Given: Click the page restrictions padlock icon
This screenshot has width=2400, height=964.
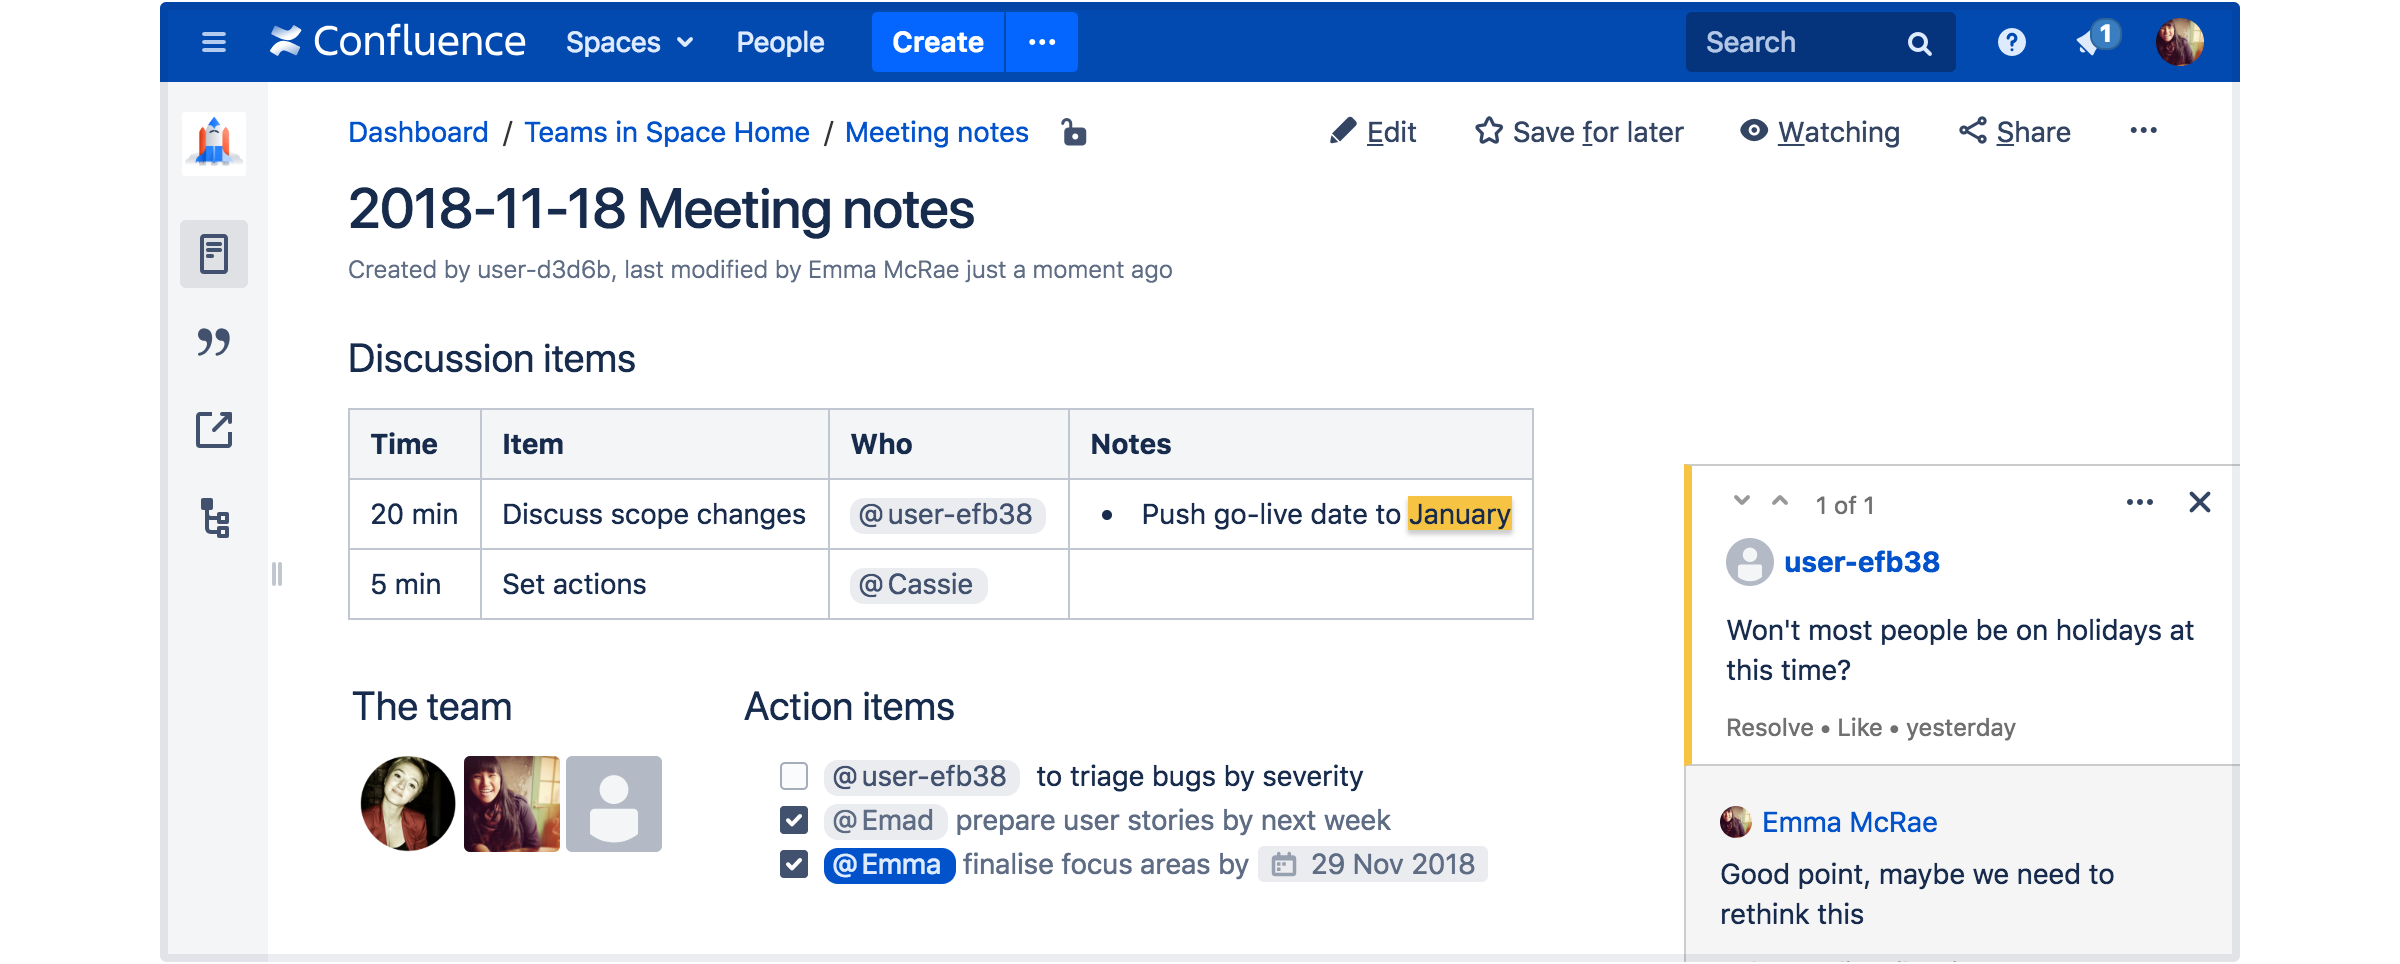Looking at the screenshot, I should (1074, 132).
